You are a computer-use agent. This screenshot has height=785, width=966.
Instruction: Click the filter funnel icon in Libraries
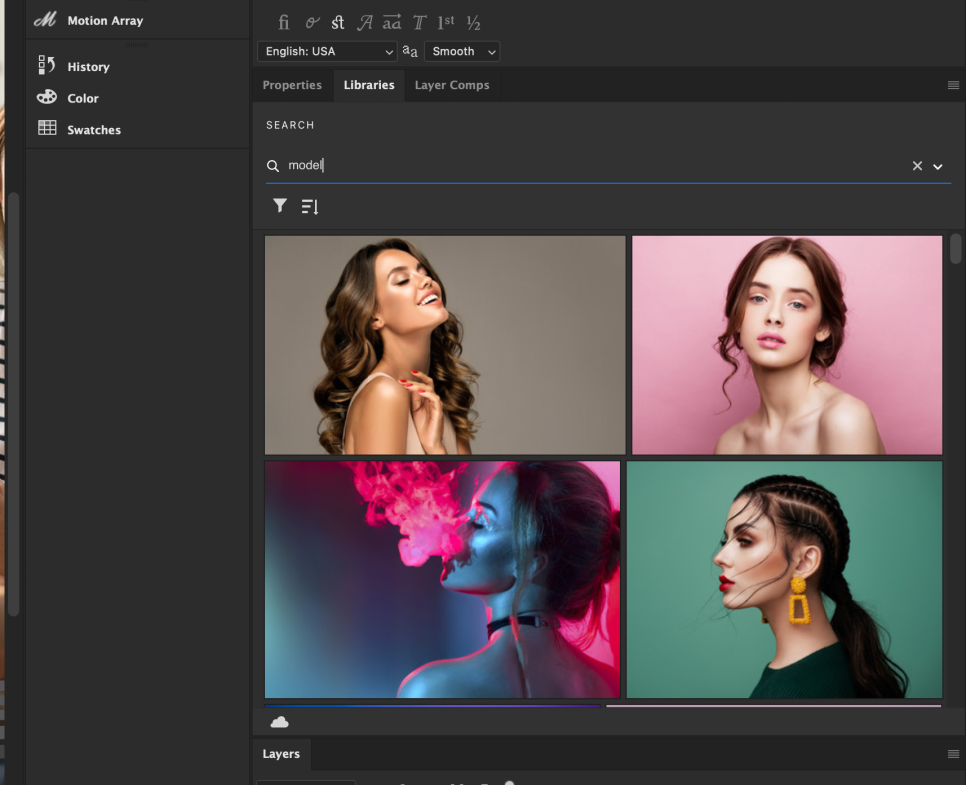[280, 206]
